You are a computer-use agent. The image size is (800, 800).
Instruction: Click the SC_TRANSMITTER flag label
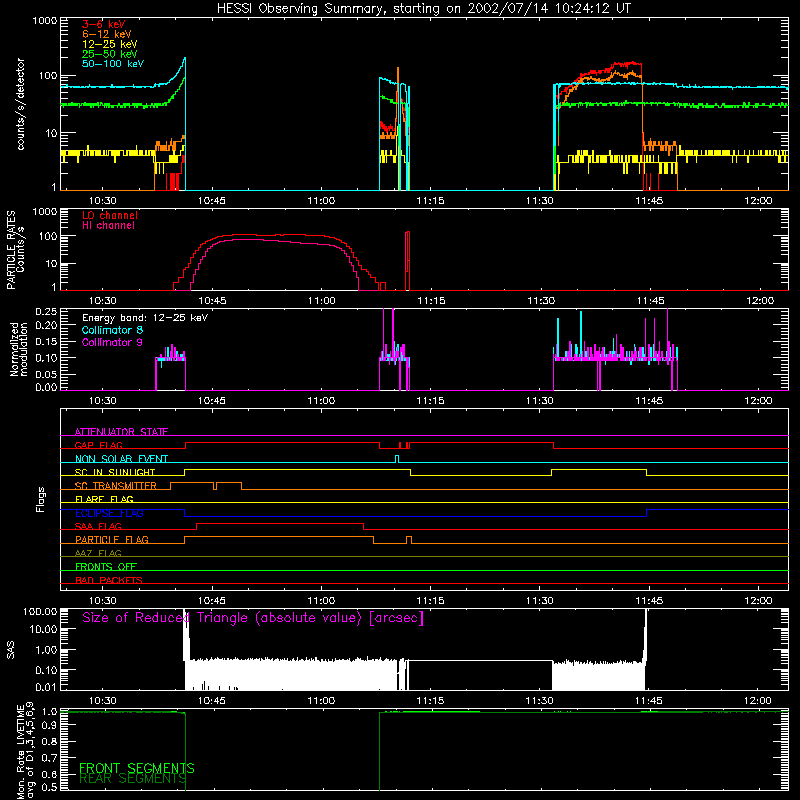[115, 486]
